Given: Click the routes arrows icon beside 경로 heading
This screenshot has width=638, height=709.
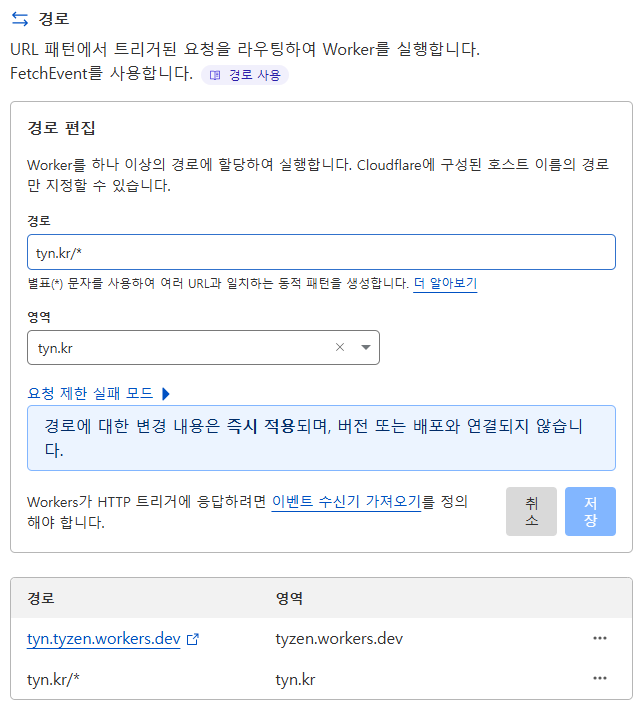Looking at the screenshot, I should (x=20, y=19).
